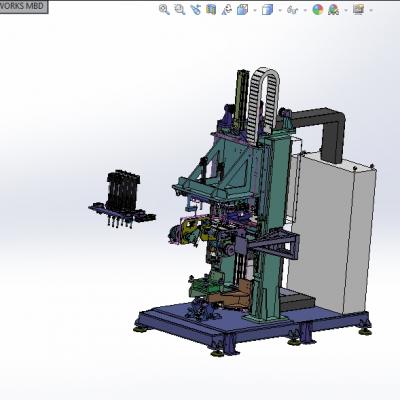Click the Apply Scene icon
This screenshot has height=400, width=400.
click(x=333, y=10)
